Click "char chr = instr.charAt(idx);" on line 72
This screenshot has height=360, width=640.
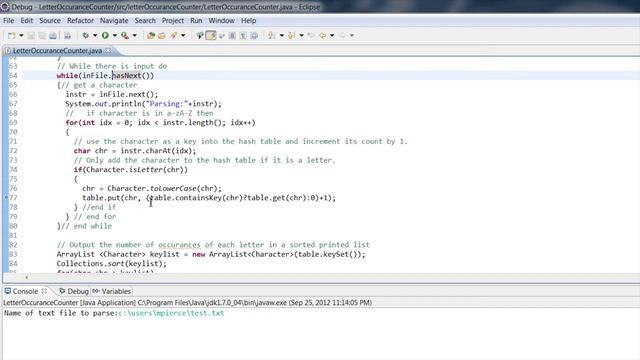pyautogui.click(x=135, y=151)
